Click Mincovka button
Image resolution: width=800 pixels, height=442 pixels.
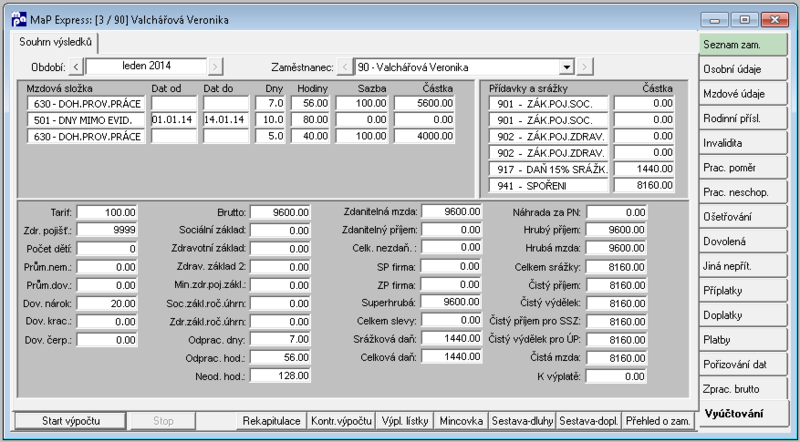click(462, 421)
